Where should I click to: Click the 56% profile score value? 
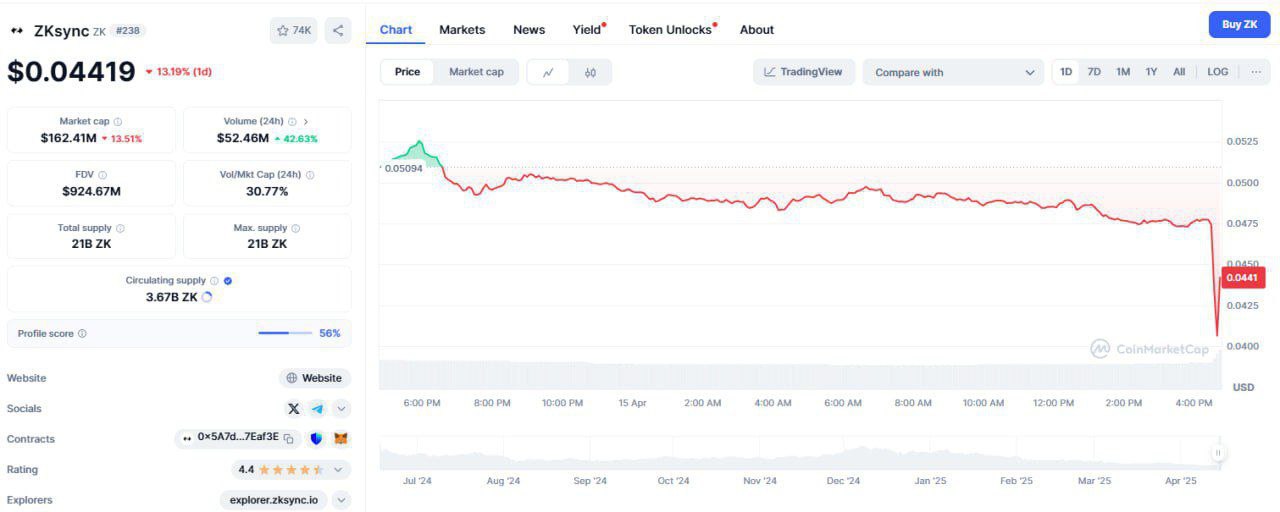tap(330, 333)
